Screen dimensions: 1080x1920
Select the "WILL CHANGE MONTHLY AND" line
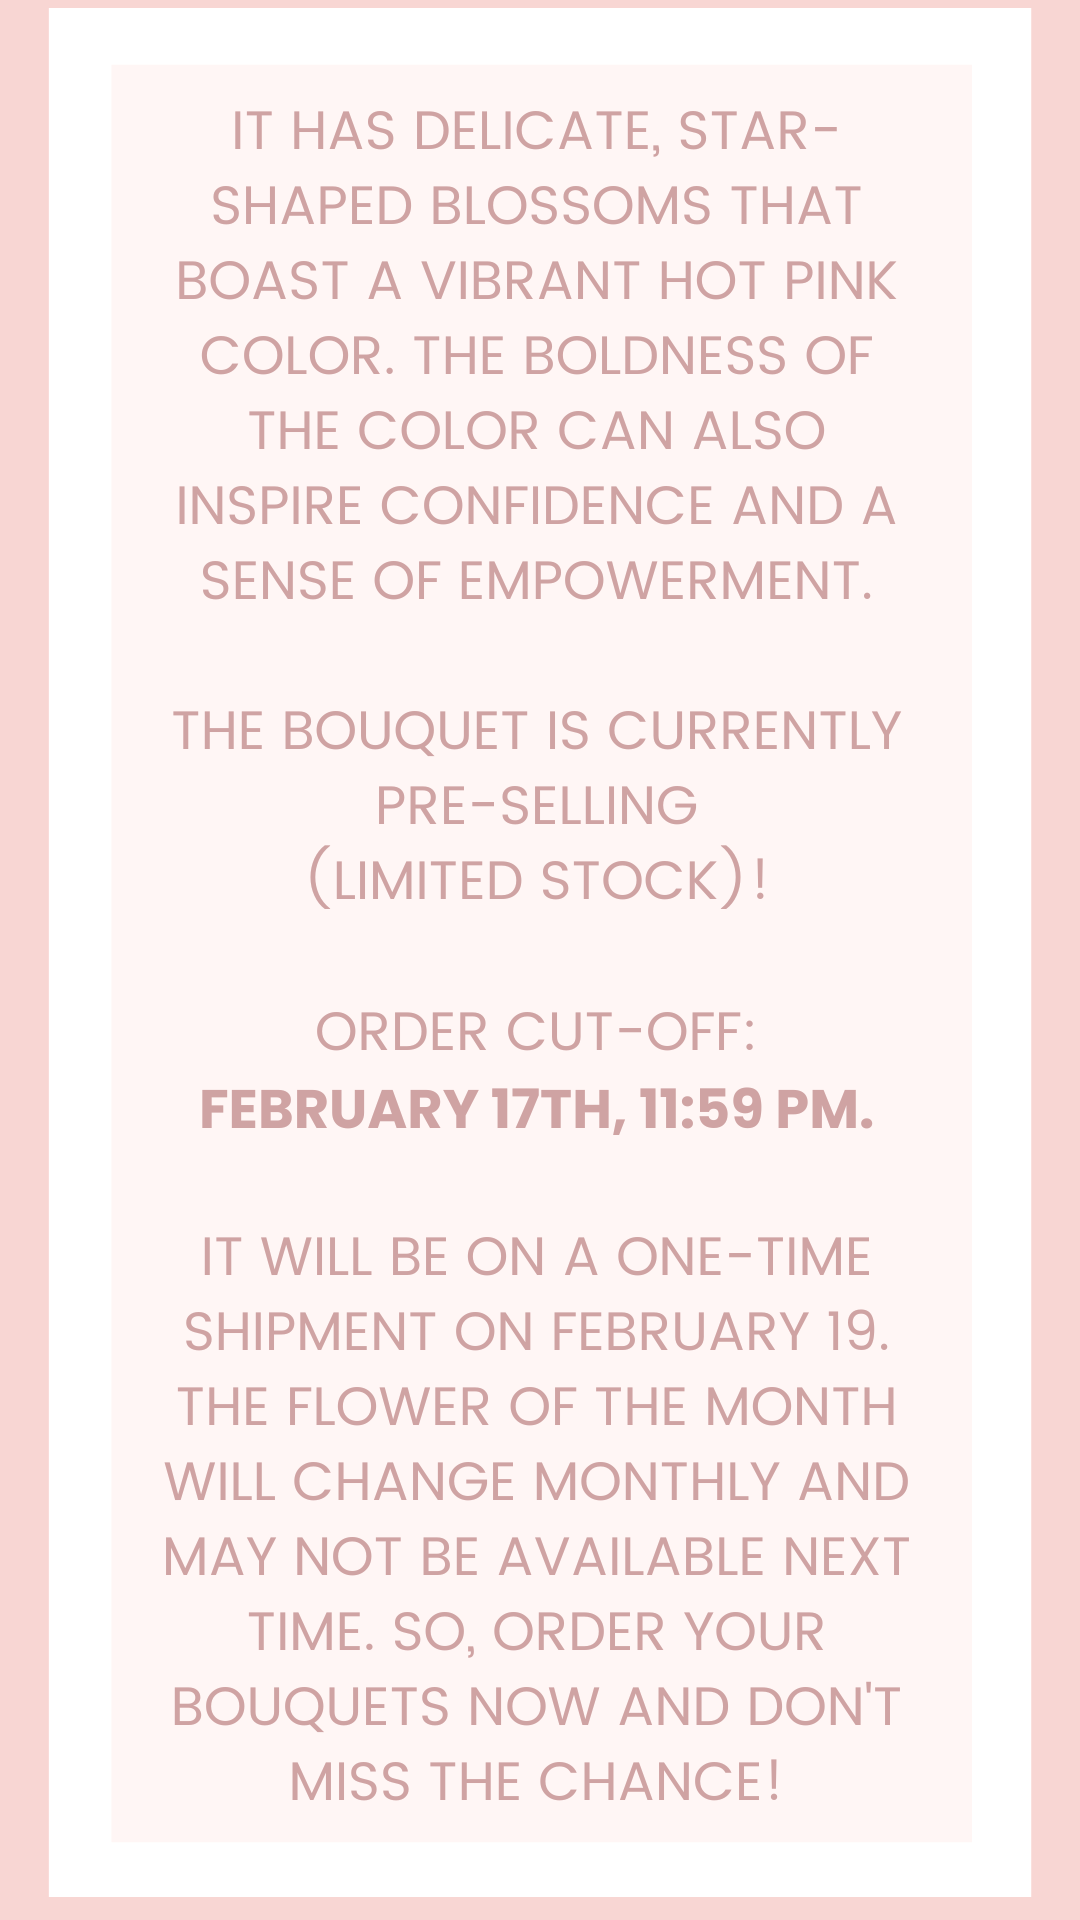(x=537, y=1483)
